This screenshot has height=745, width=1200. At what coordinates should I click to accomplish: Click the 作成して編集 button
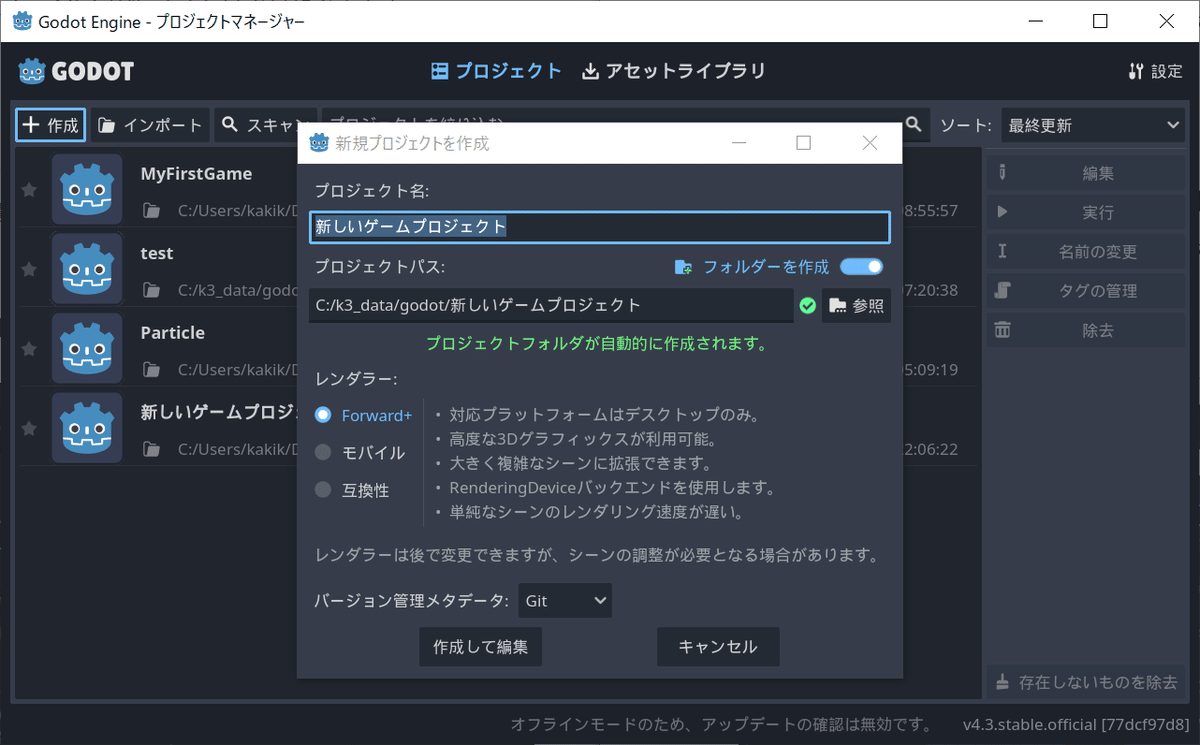480,646
